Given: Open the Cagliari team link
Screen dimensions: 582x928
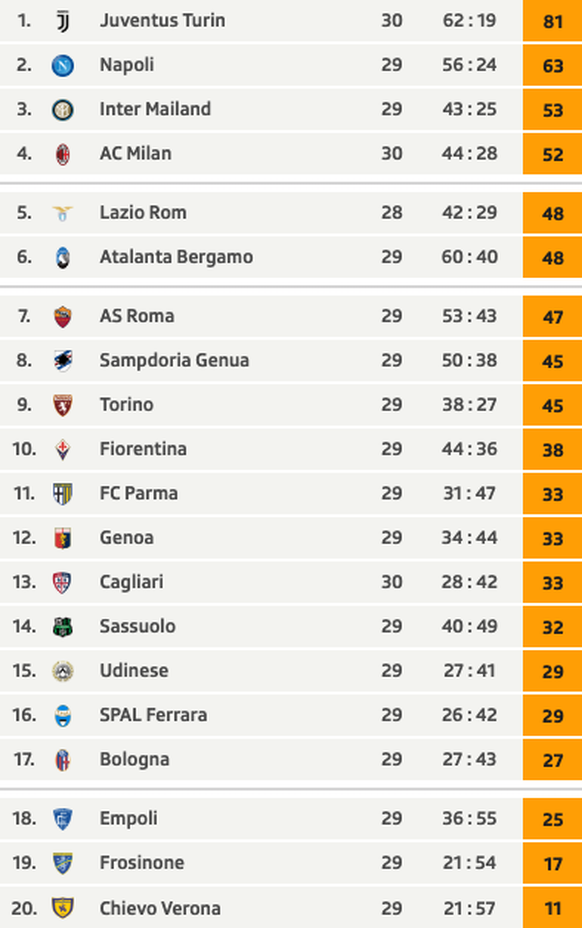Looking at the screenshot, I should pos(131,582).
